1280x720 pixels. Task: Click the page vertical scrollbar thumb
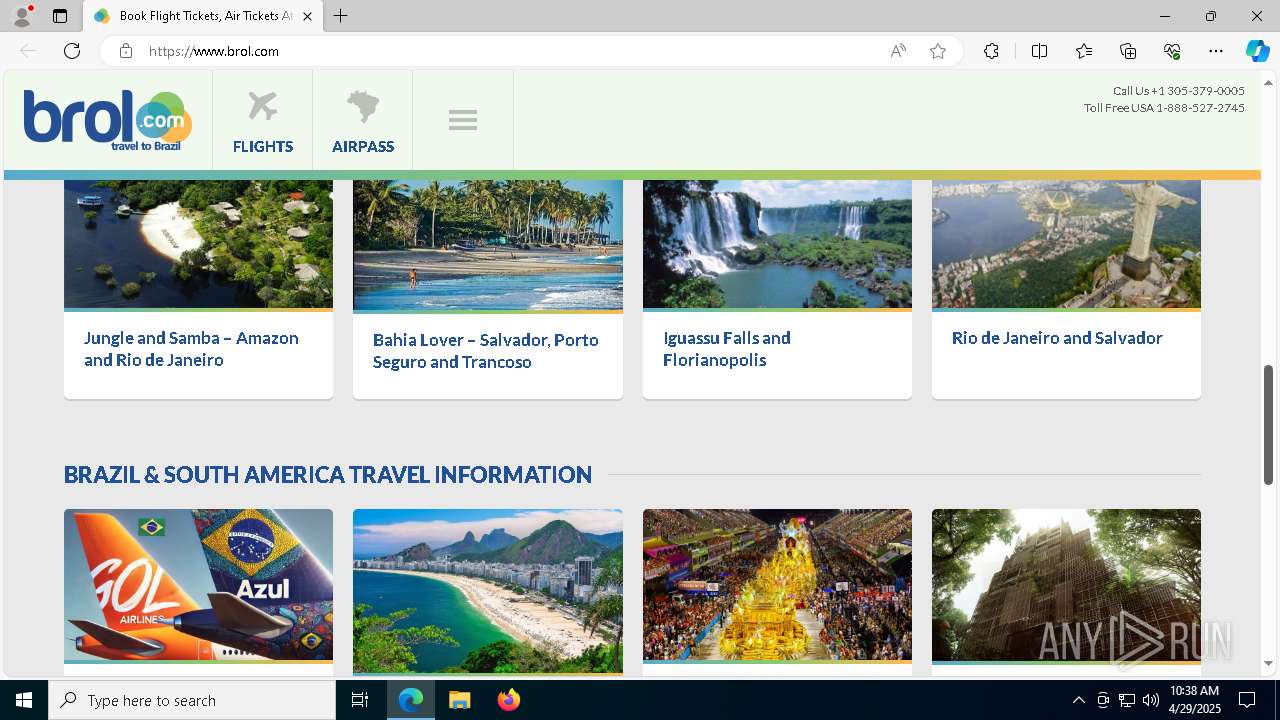(x=1269, y=424)
